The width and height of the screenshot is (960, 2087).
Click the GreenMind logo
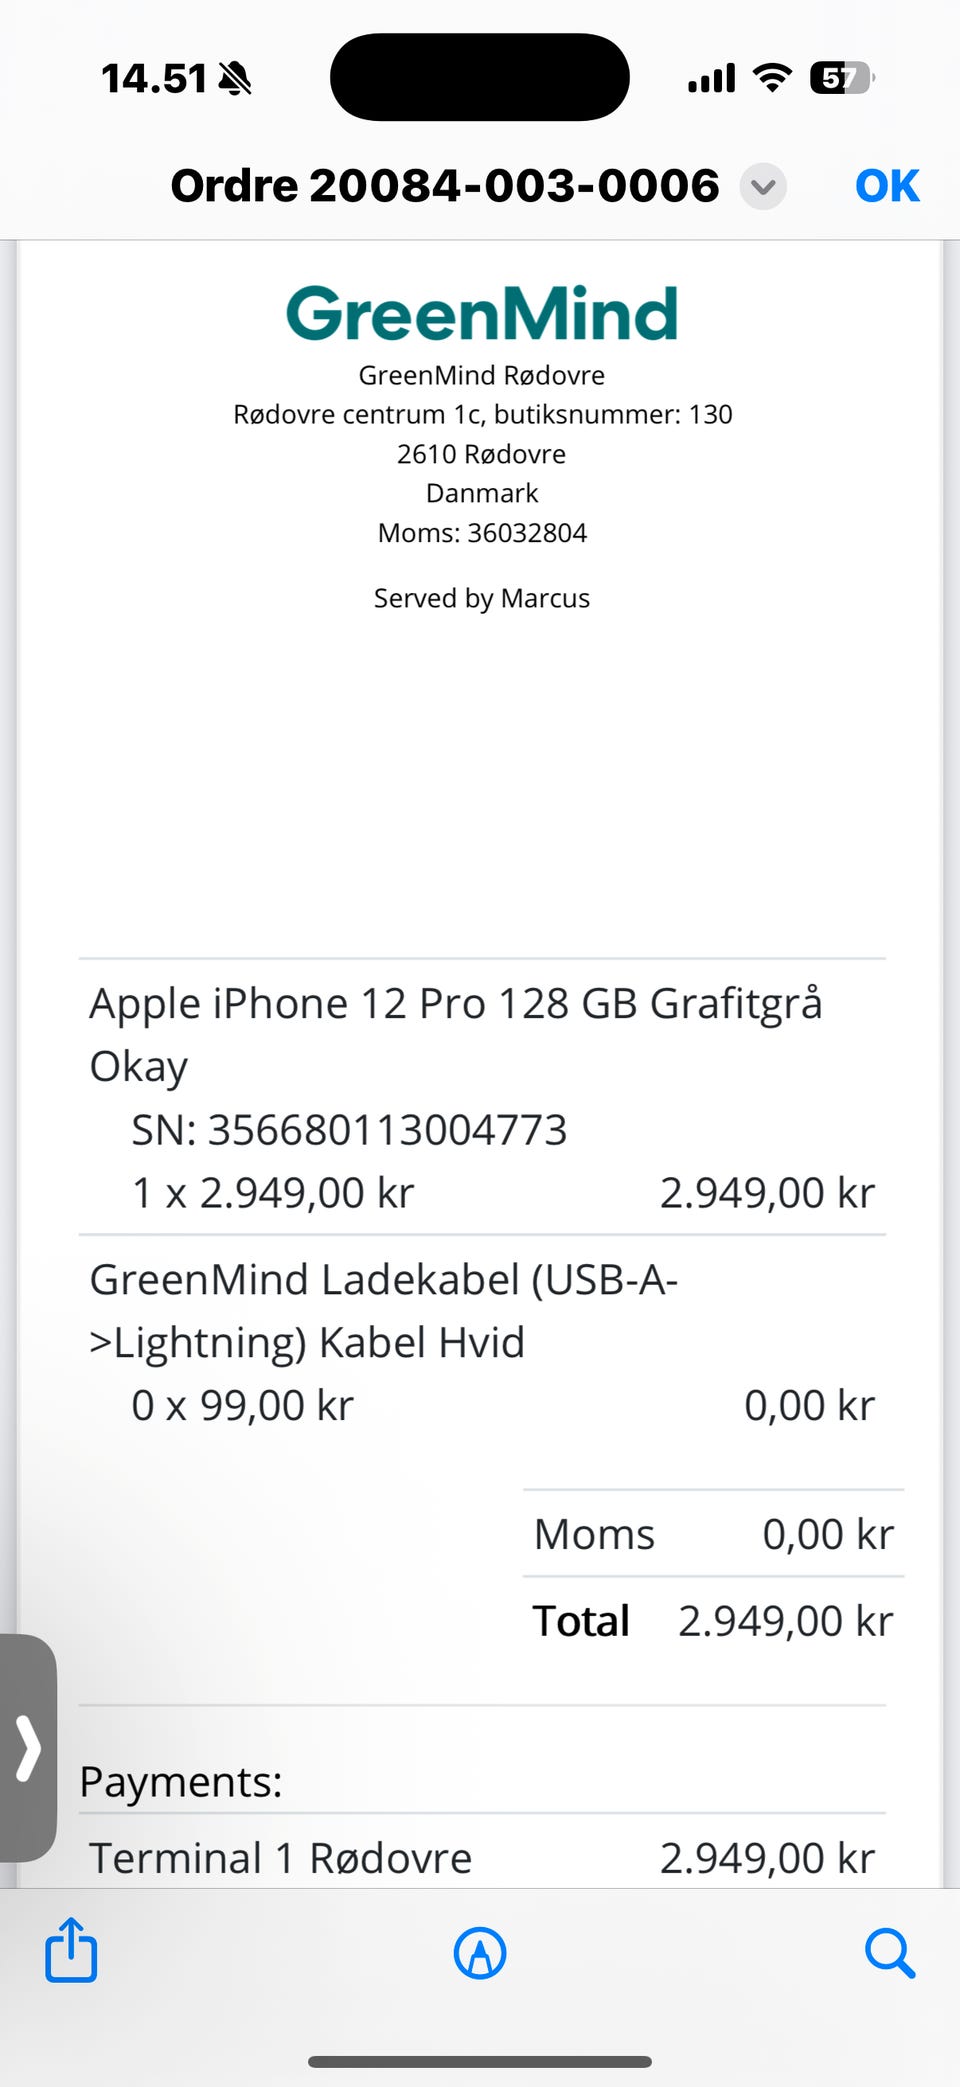tap(481, 313)
